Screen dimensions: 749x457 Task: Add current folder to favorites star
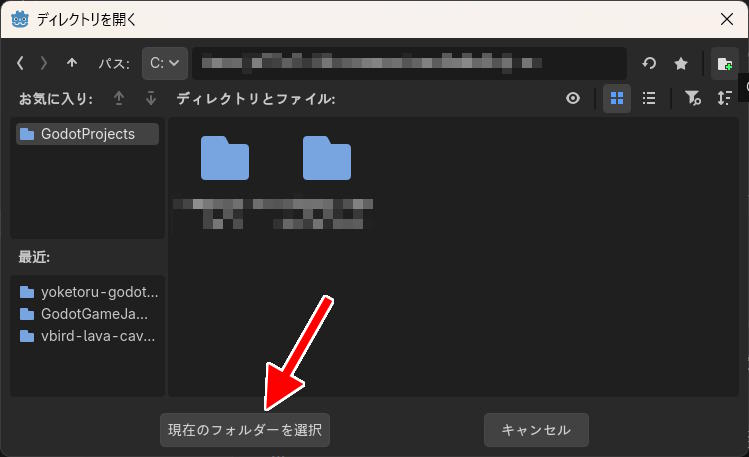(681, 63)
